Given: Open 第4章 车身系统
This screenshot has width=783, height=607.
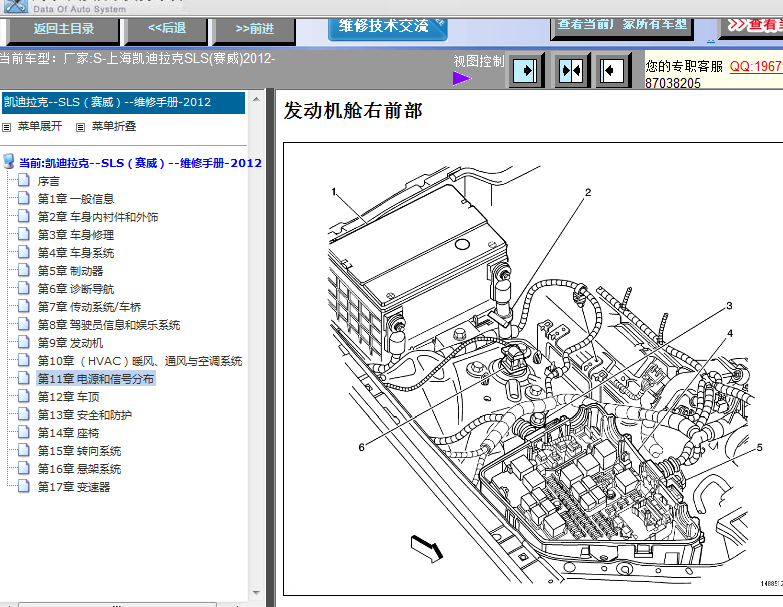Looking at the screenshot, I should (76, 253).
